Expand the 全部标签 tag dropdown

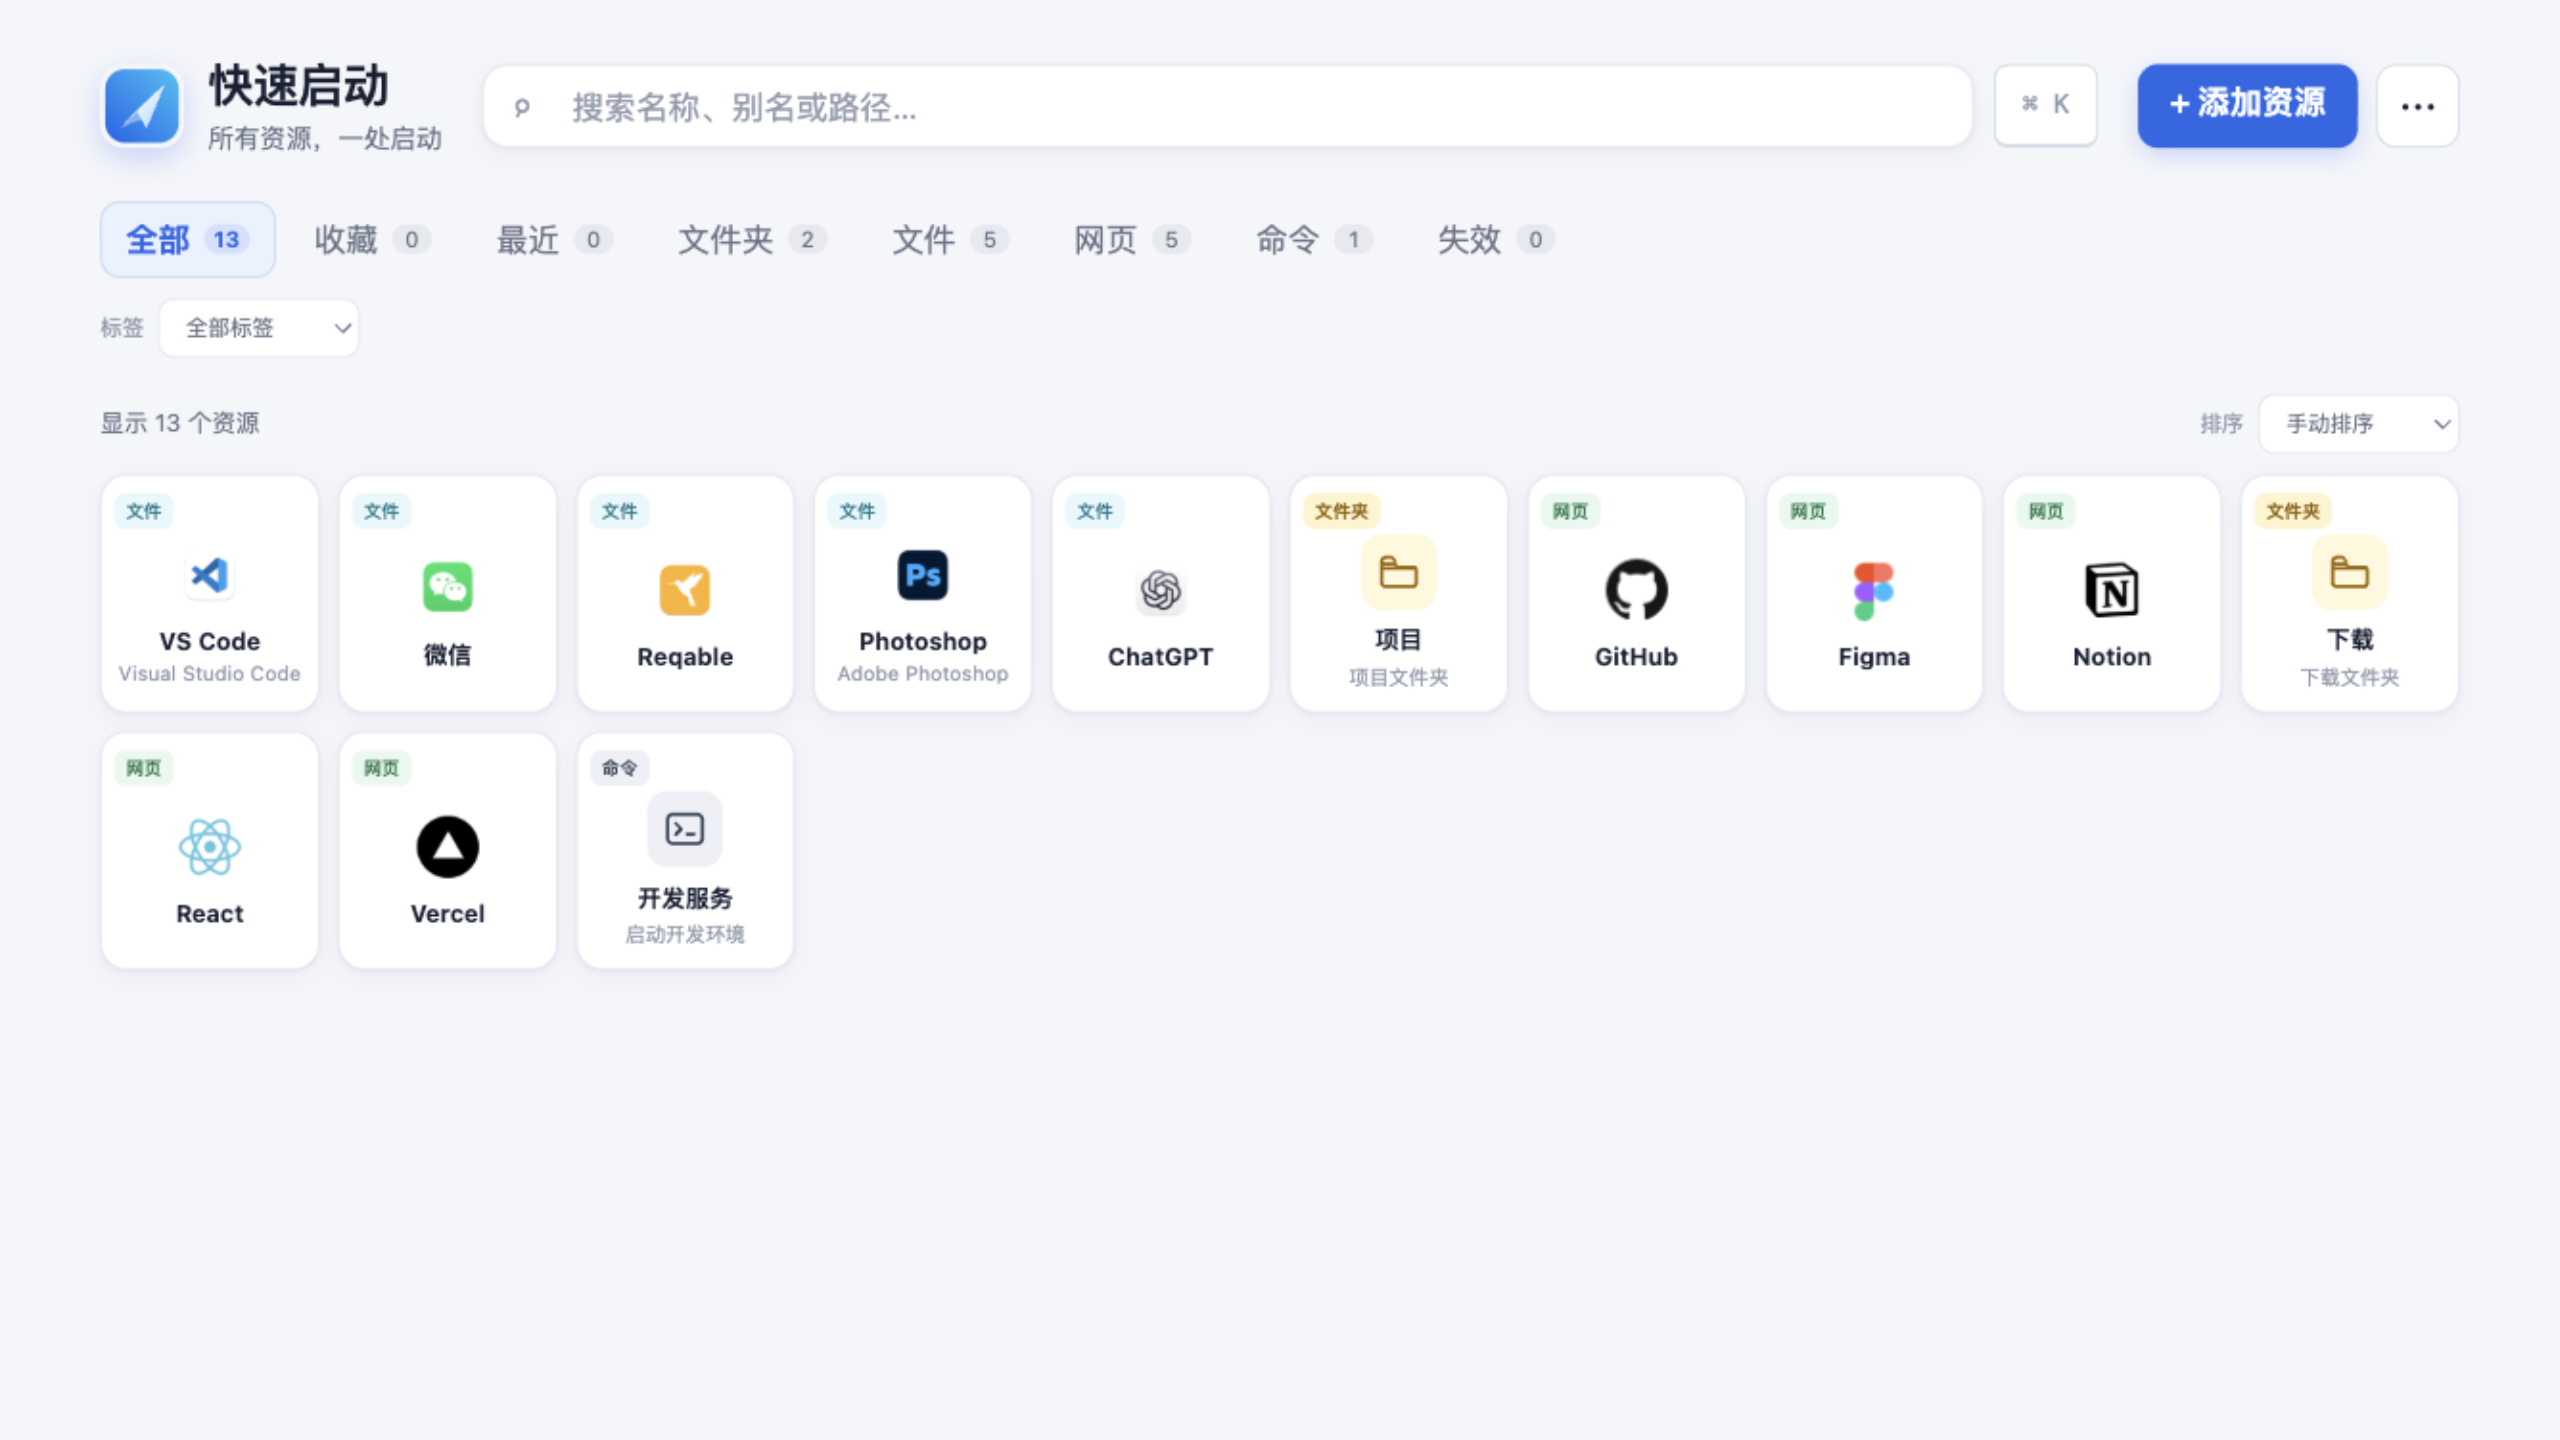[259, 328]
